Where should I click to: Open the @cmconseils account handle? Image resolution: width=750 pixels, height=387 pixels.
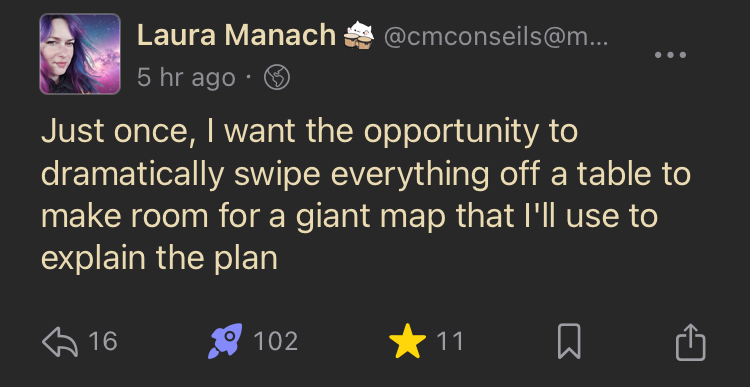point(496,36)
